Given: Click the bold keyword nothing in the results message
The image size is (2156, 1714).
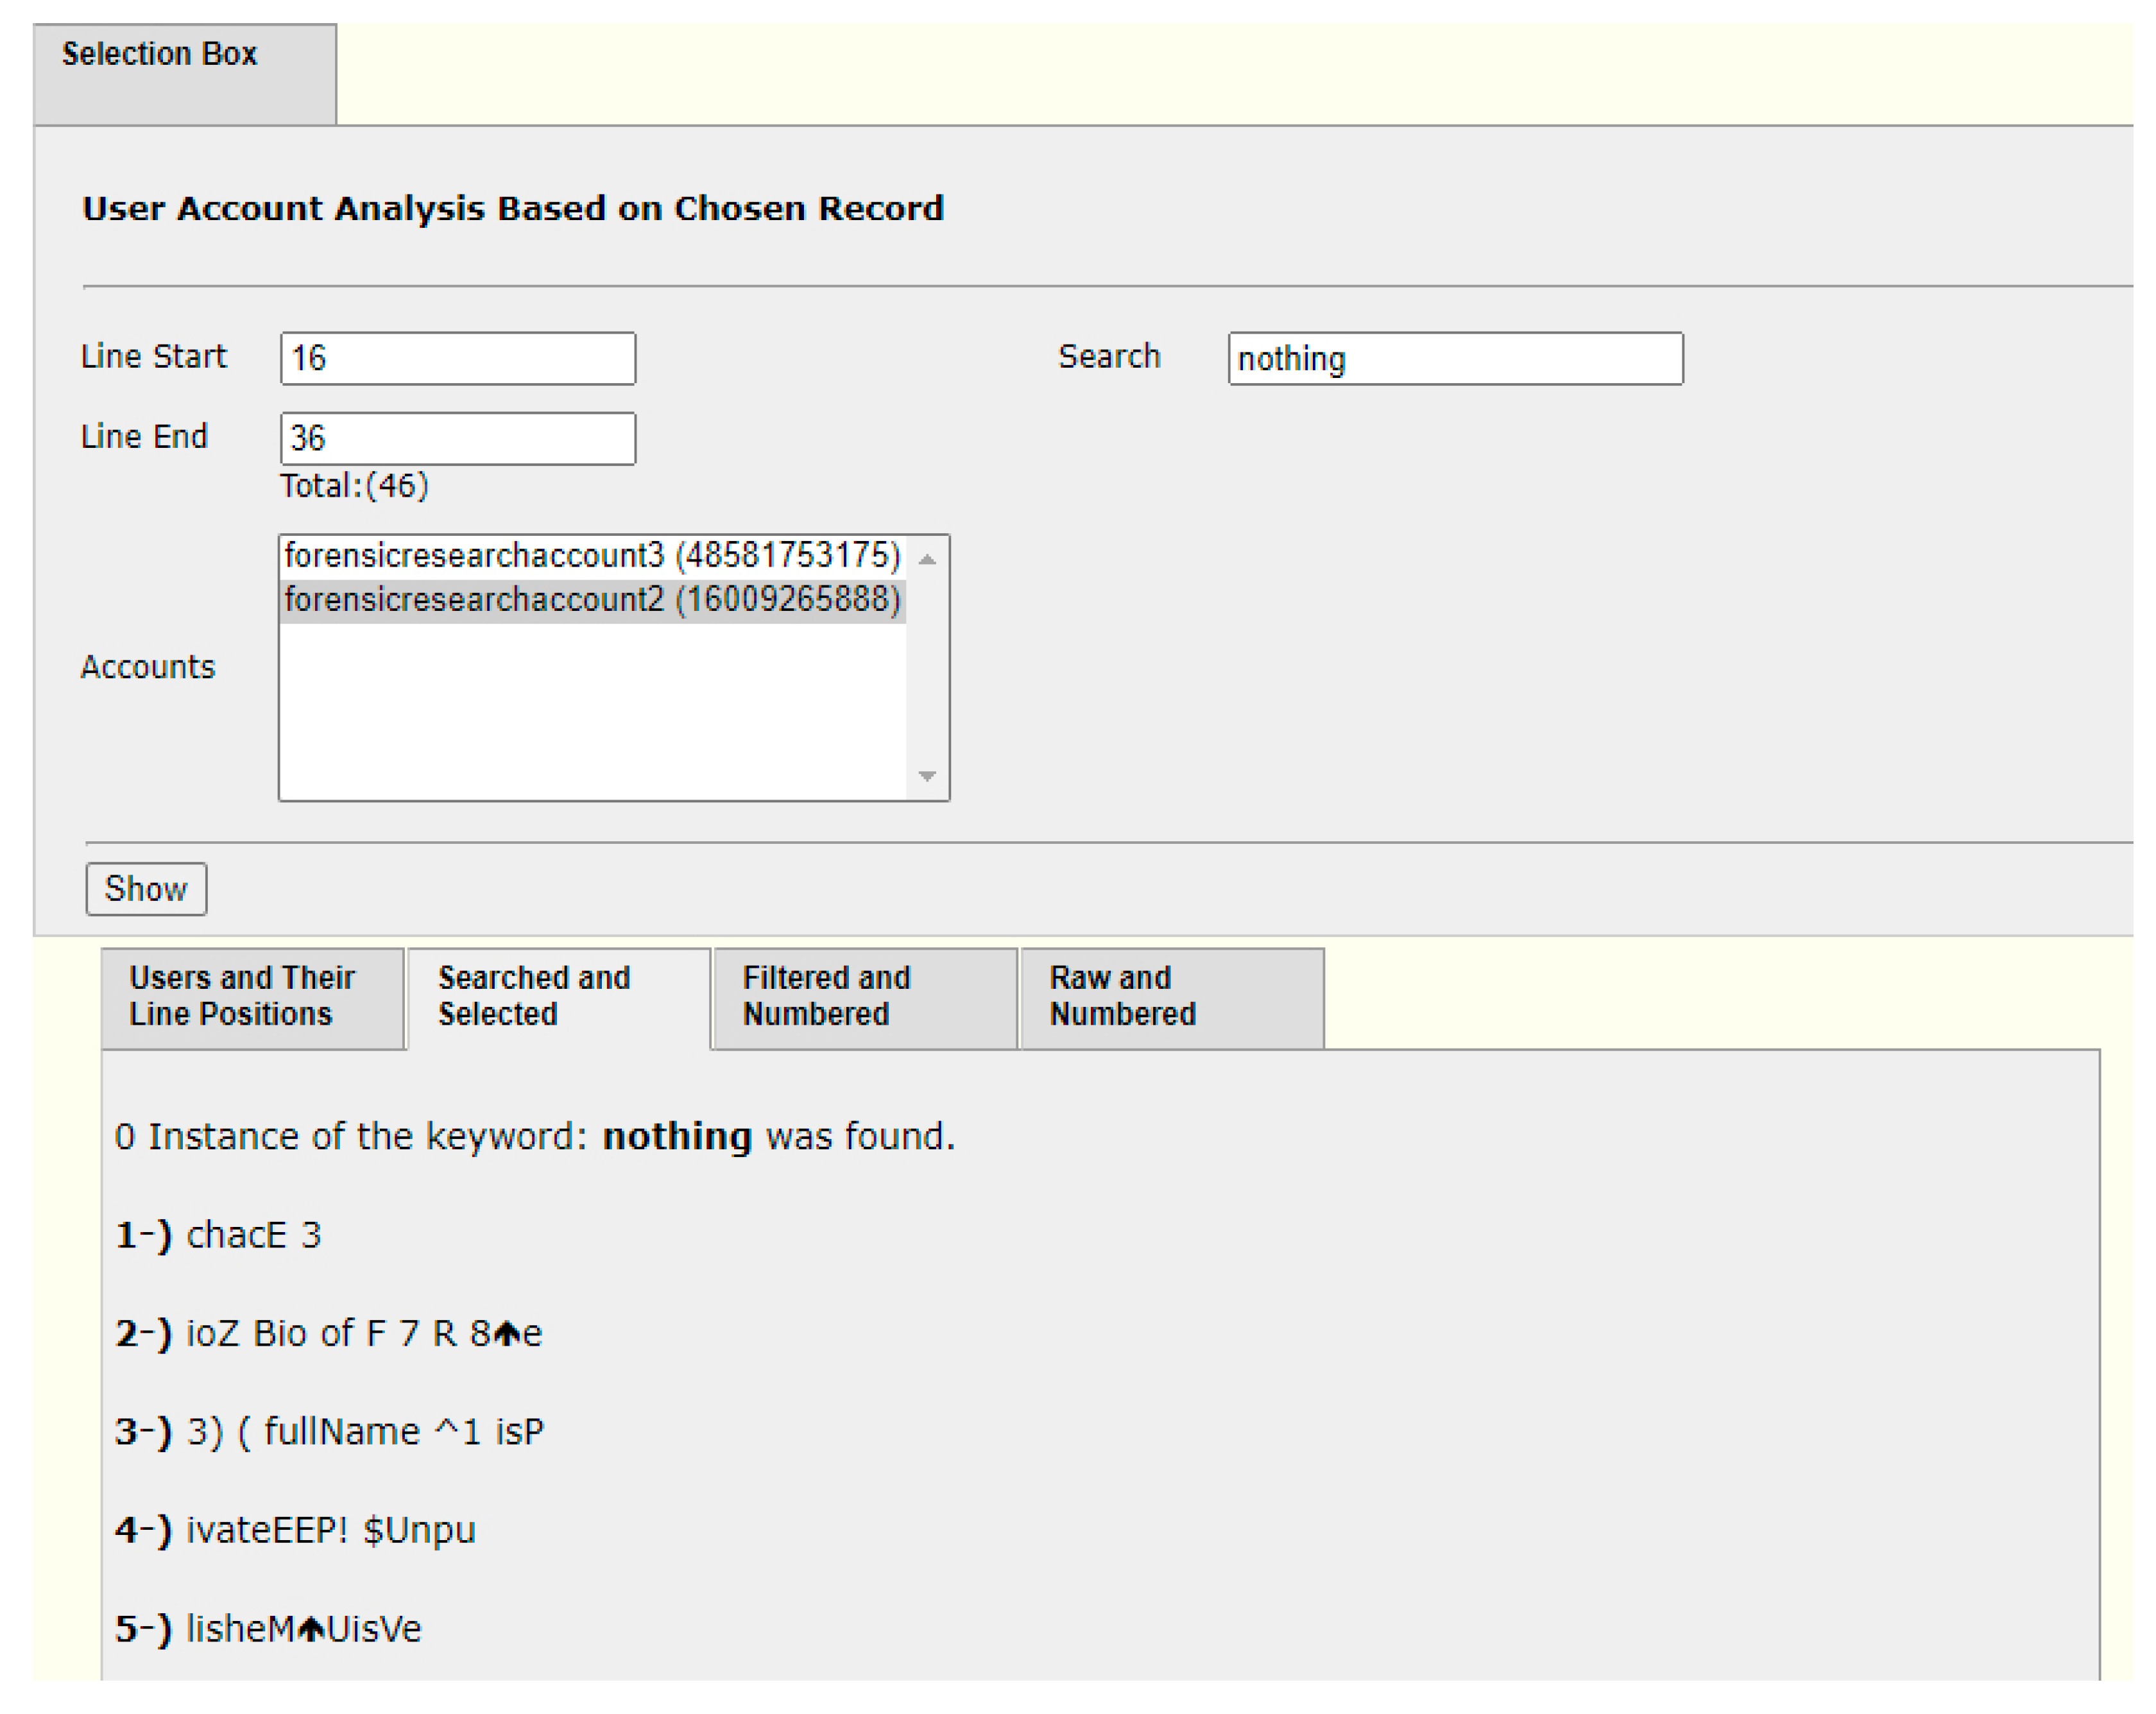Looking at the screenshot, I should pyautogui.click(x=677, y=1137).
